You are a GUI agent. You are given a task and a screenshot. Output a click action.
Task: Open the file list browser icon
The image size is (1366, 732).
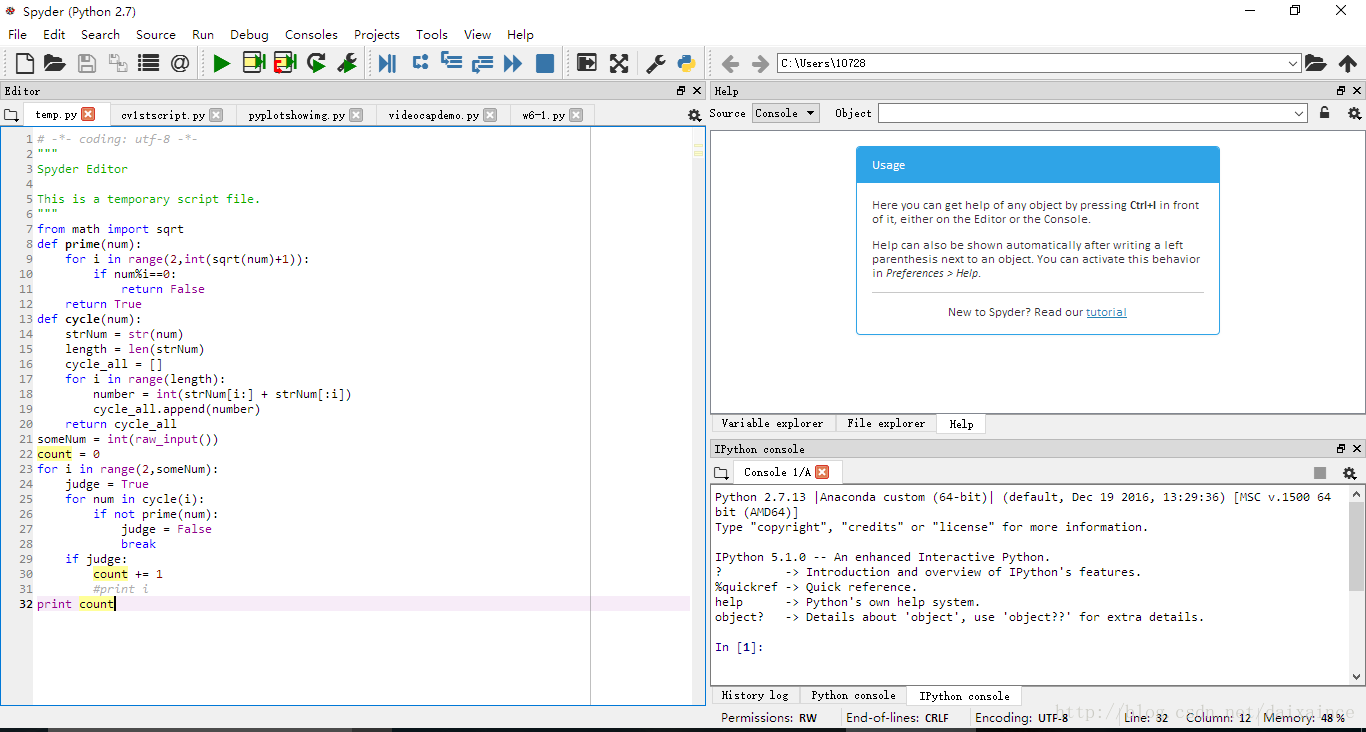(148, 63)
